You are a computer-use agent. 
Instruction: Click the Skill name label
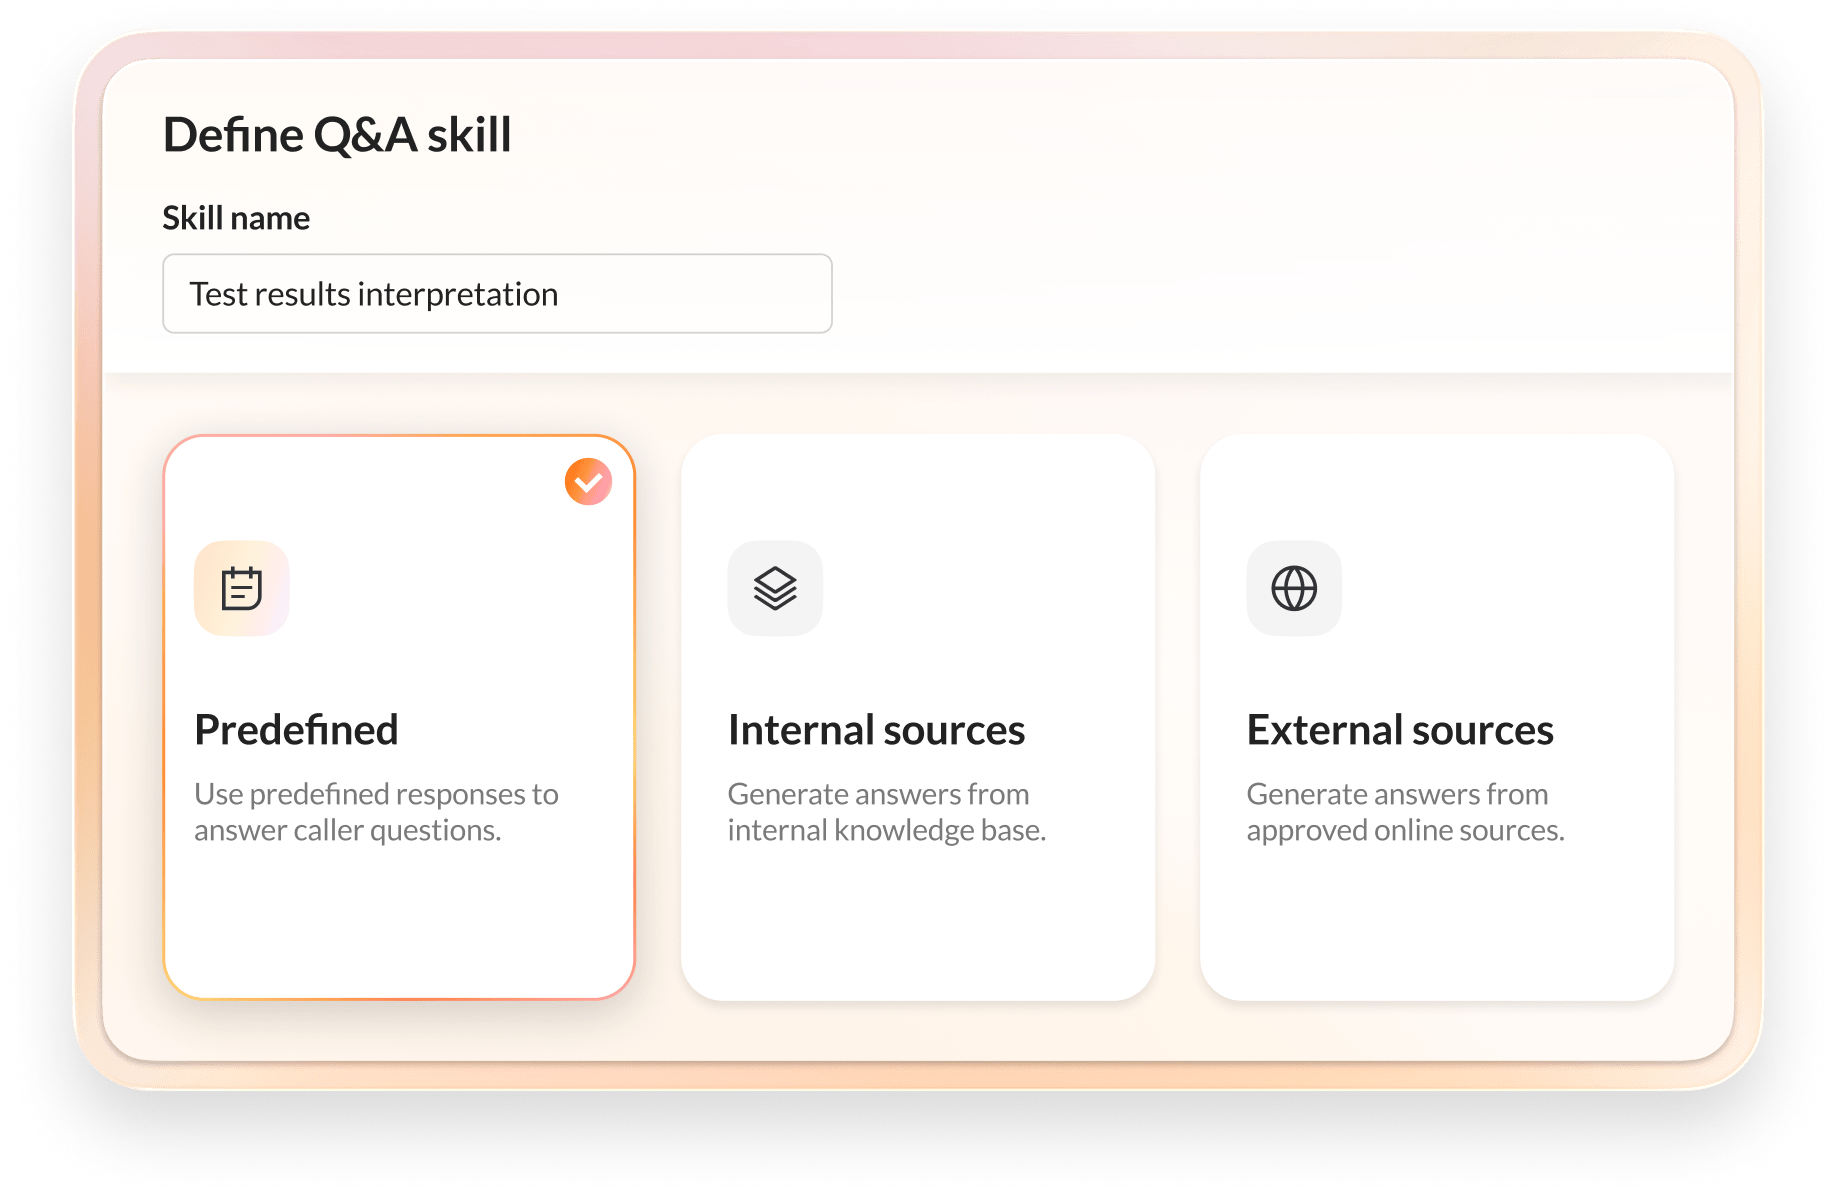236,217
